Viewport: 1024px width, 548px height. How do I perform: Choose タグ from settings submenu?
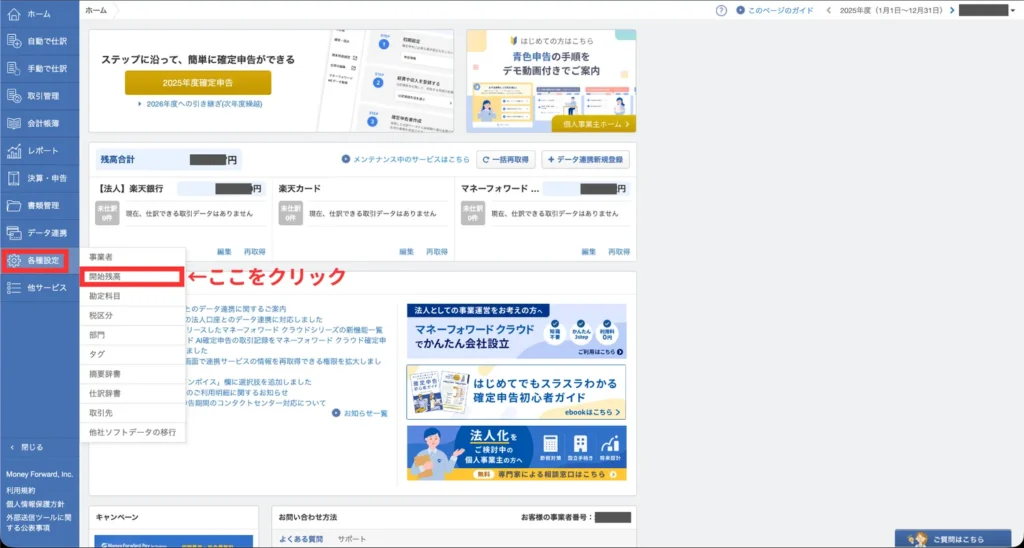(x=133, y=355)
